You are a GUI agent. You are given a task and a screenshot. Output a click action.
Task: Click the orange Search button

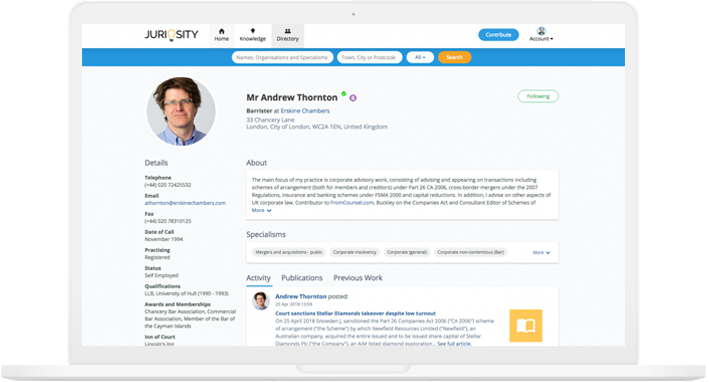pyautogui.click(x=454, y=57)
